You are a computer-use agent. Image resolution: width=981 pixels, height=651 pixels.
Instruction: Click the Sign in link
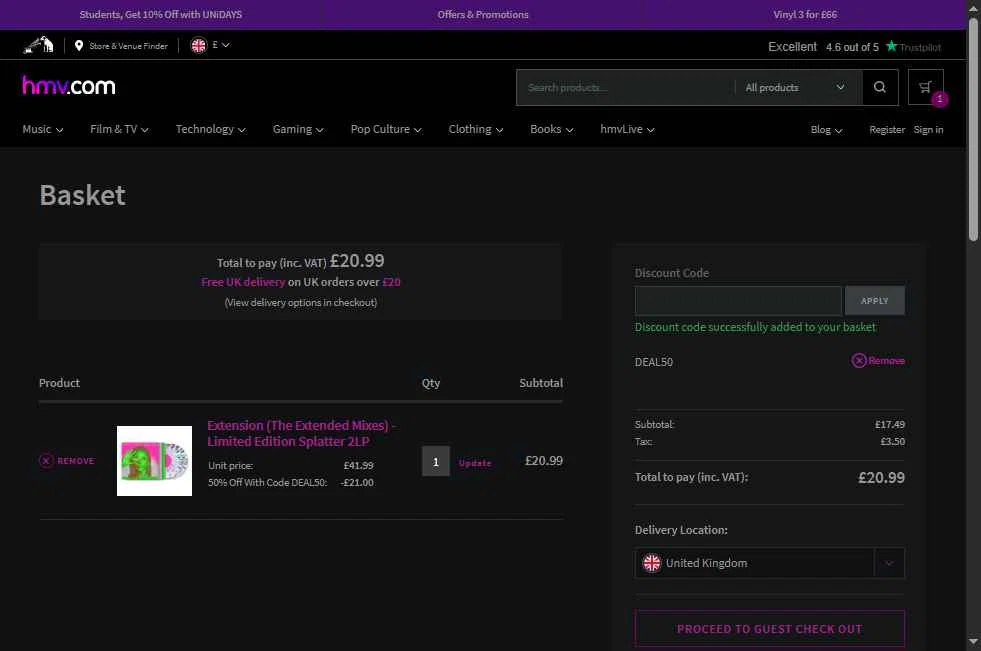(x=928, y=129)
